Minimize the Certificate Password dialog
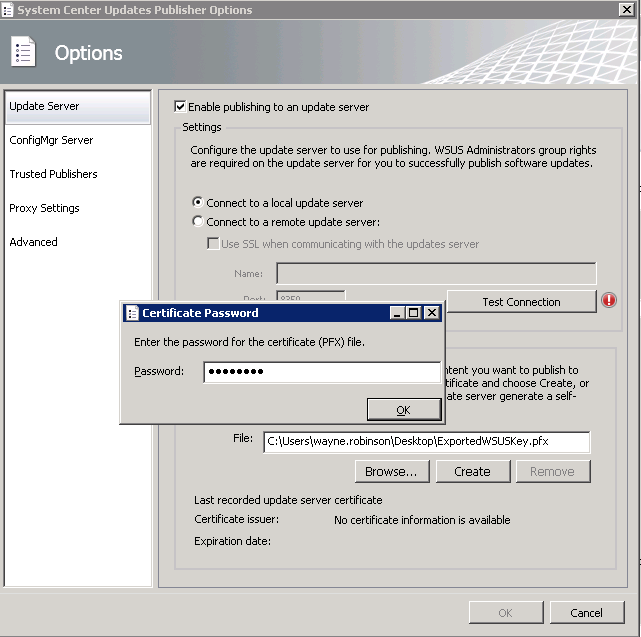The image size is (641, 637). (397, 313)
